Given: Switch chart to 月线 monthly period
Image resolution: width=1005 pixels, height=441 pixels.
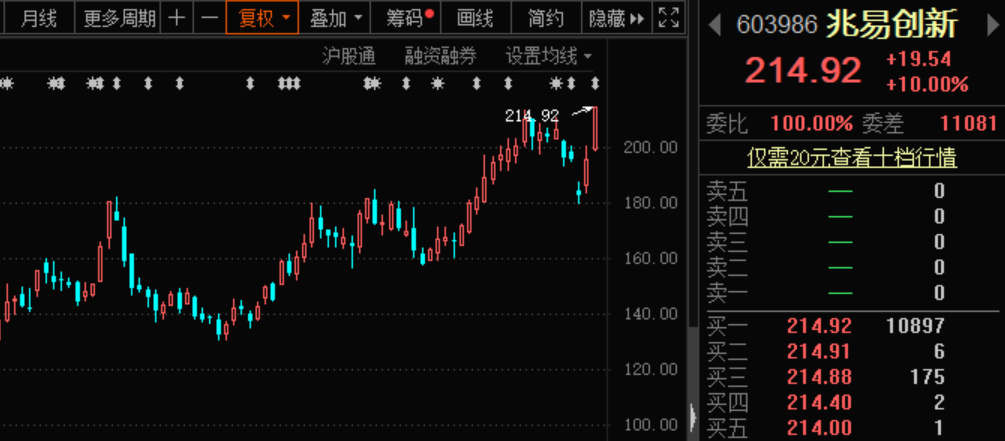Looking at the screenshot, I should click(x=38, y=17).
